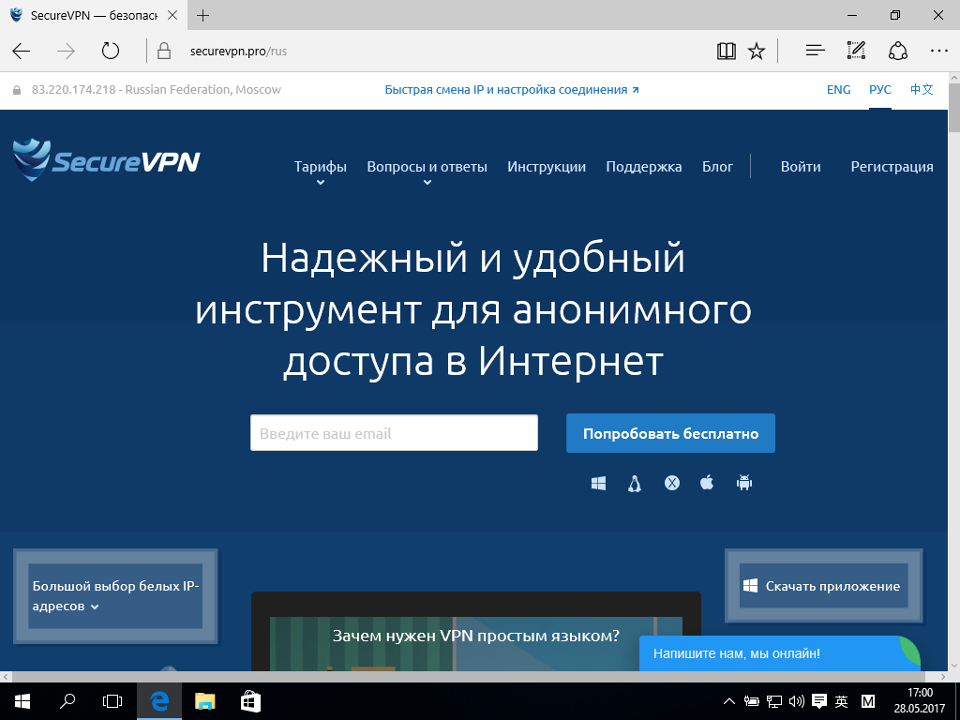Screen dimensions: 960x720
Task: Click the URL securevpn.pro/rus address field
Action: point(238,51)
